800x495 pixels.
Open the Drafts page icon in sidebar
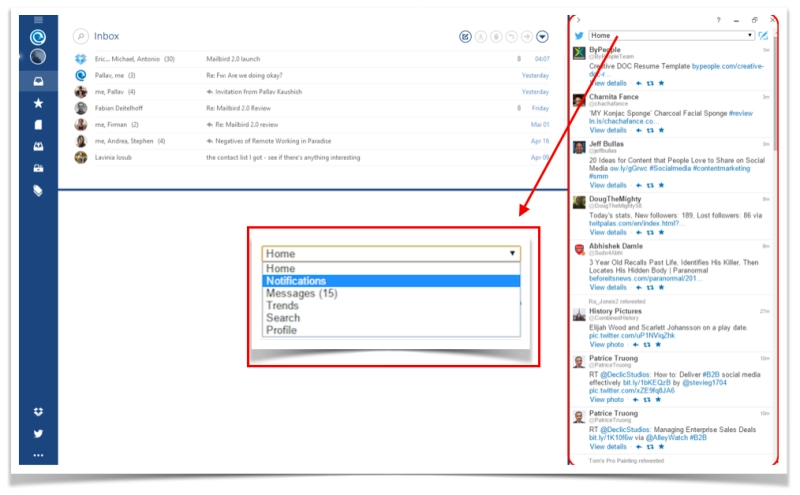coord(38,125)
